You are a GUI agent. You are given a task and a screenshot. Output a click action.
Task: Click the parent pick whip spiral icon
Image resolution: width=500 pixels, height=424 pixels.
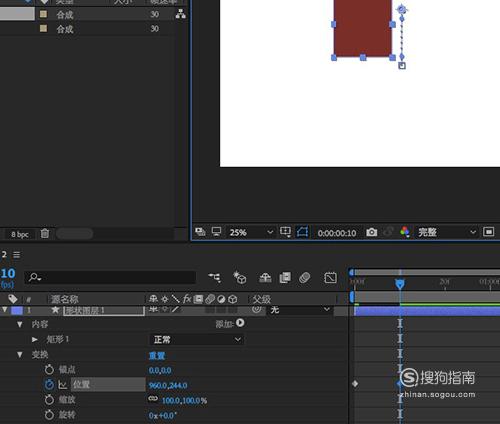pos(256,310)
